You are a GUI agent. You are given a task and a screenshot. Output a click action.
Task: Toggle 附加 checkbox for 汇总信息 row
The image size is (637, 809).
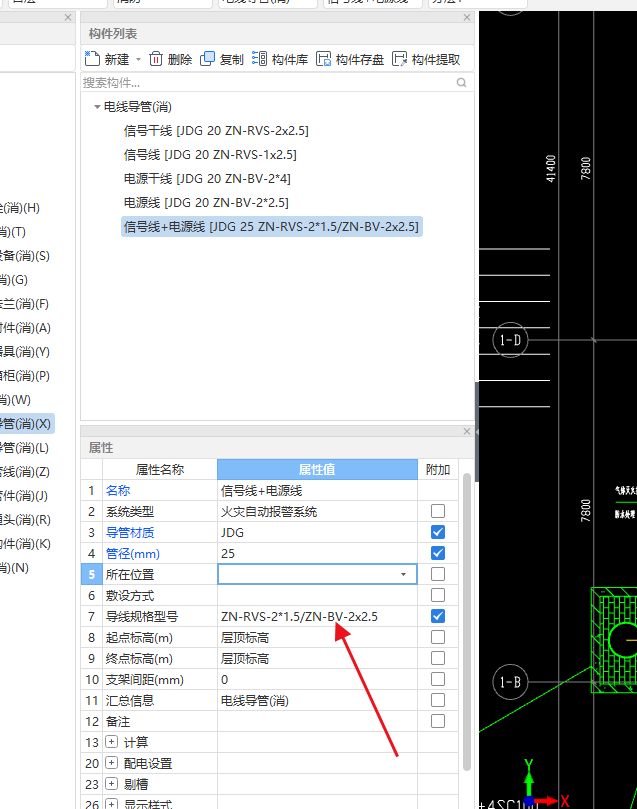coord(438,700)
